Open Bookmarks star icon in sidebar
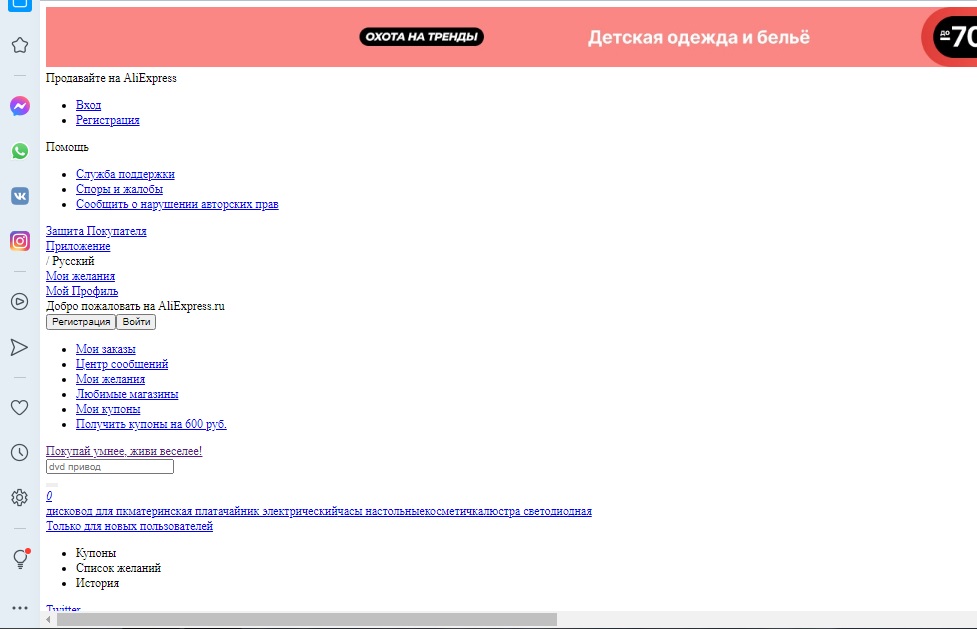The image size is (977, 629). [20, 45]
